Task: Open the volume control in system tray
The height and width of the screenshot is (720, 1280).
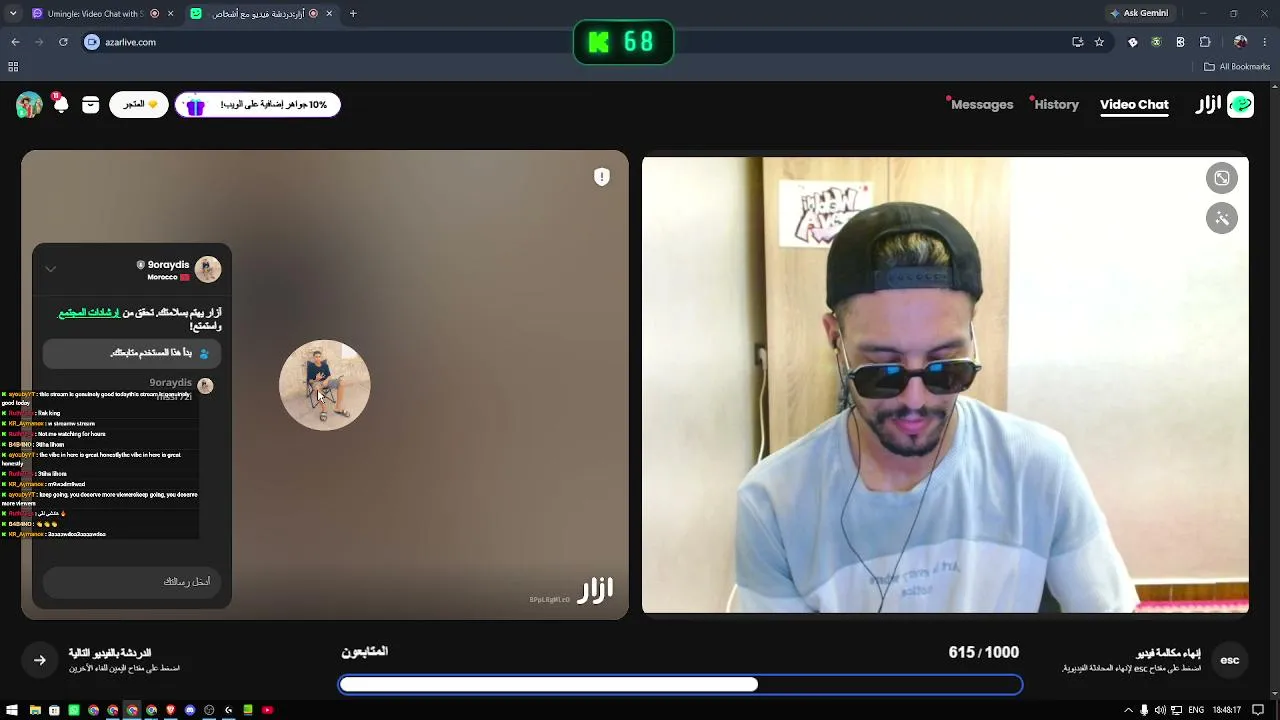Action: [x=1160, y=710]
